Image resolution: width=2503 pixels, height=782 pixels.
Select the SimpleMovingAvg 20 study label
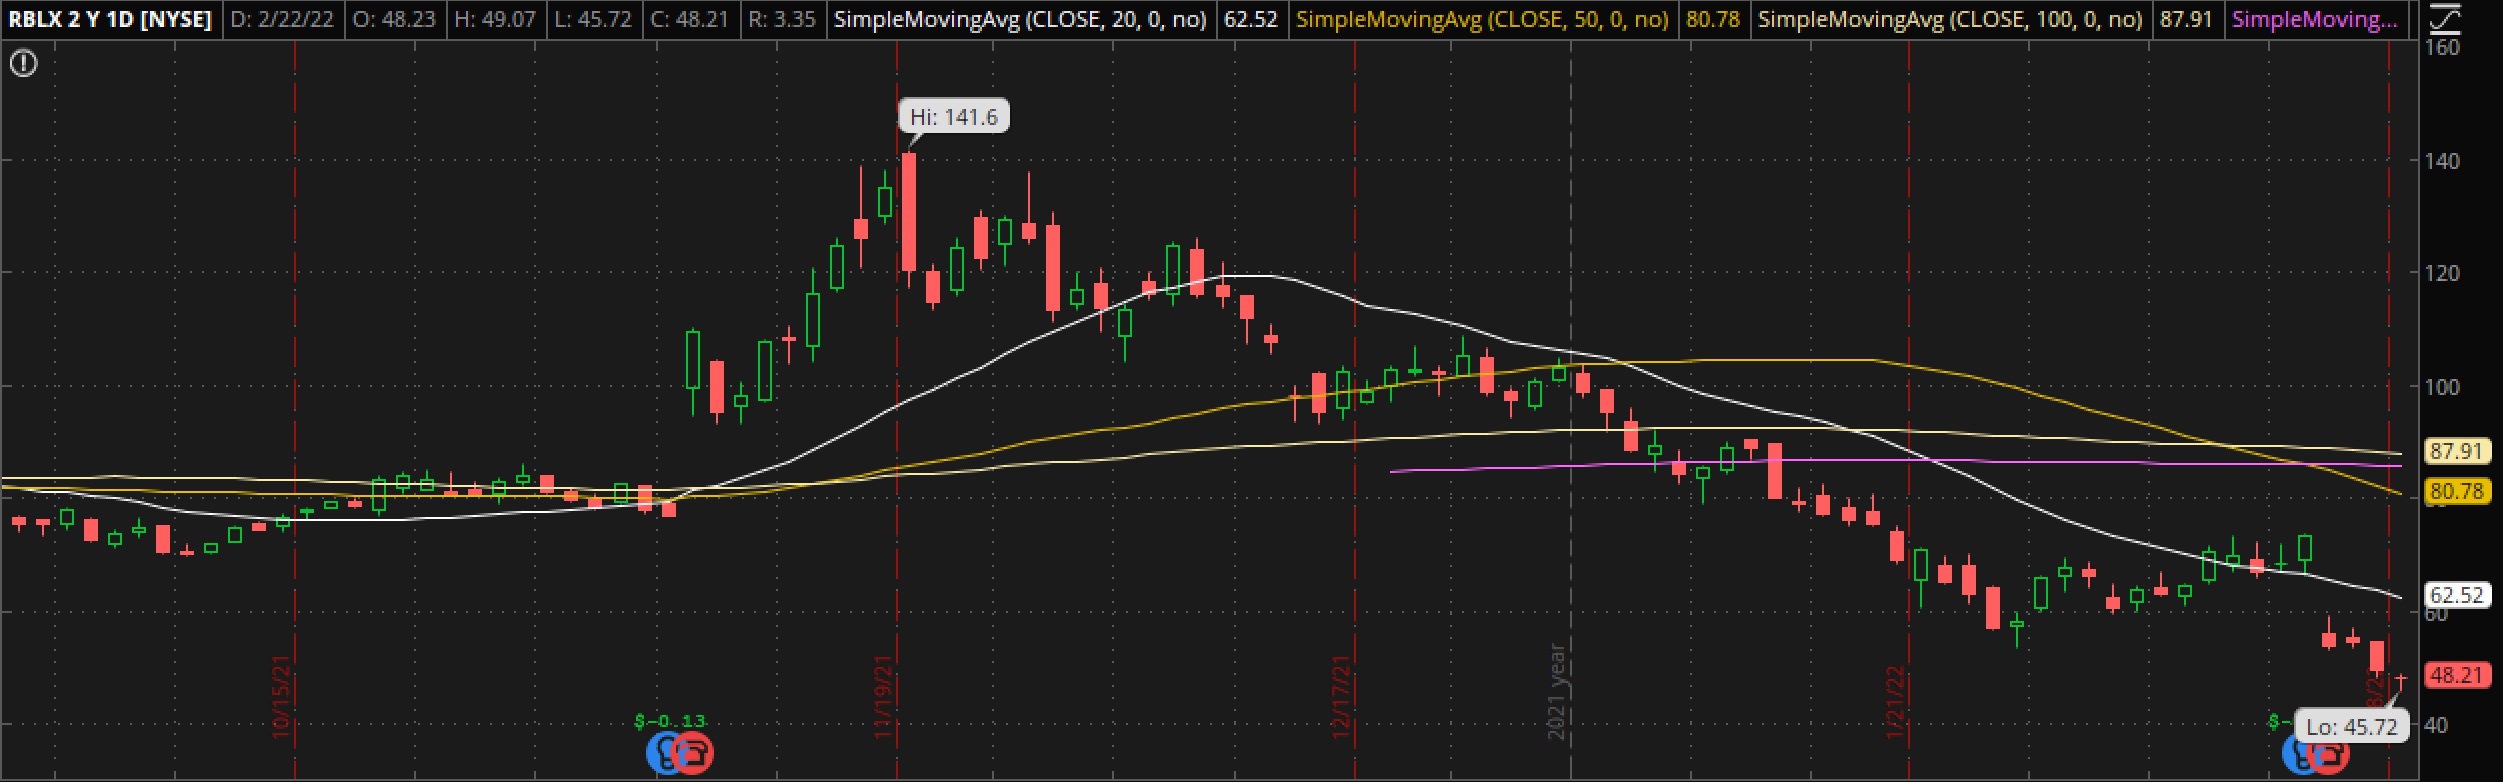(x=1020, y=19)
